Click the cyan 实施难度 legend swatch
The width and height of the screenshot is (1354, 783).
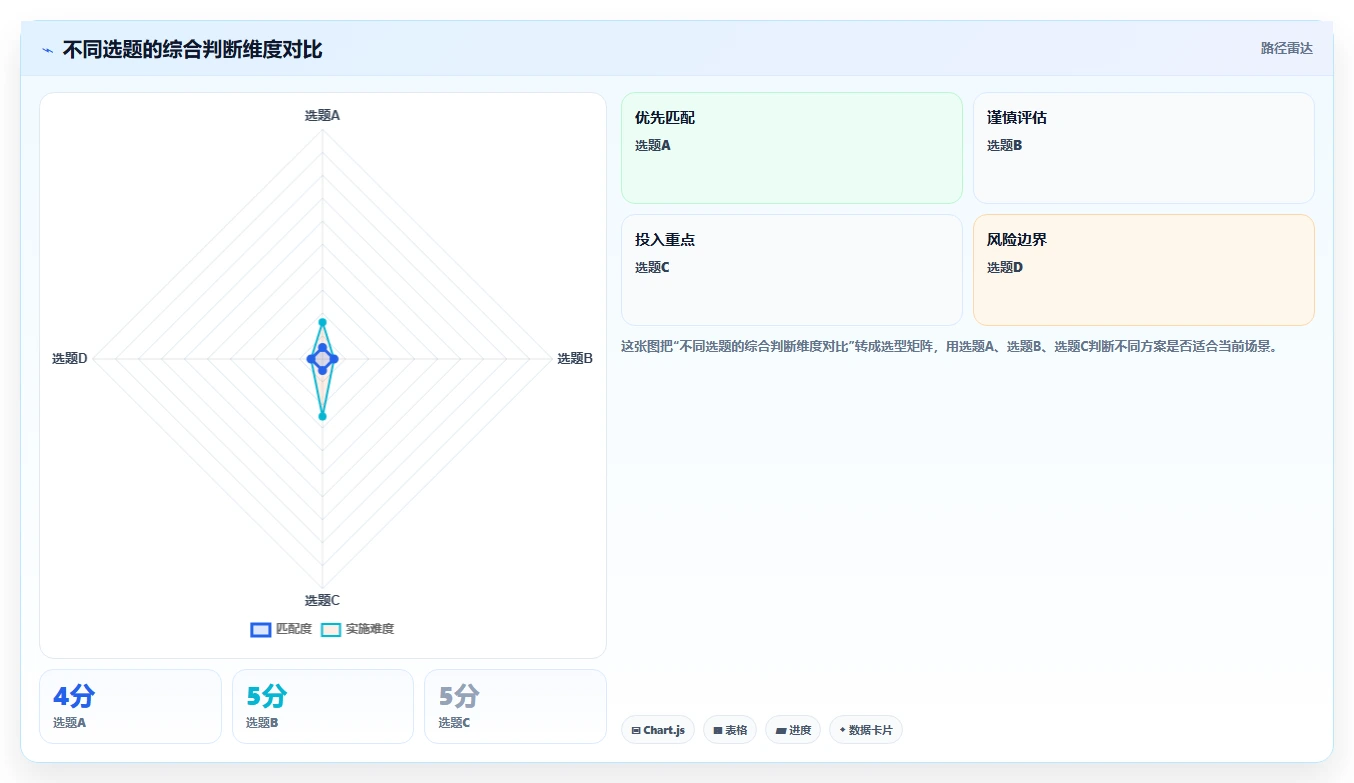pyautogui.click(x=331, y=629)
